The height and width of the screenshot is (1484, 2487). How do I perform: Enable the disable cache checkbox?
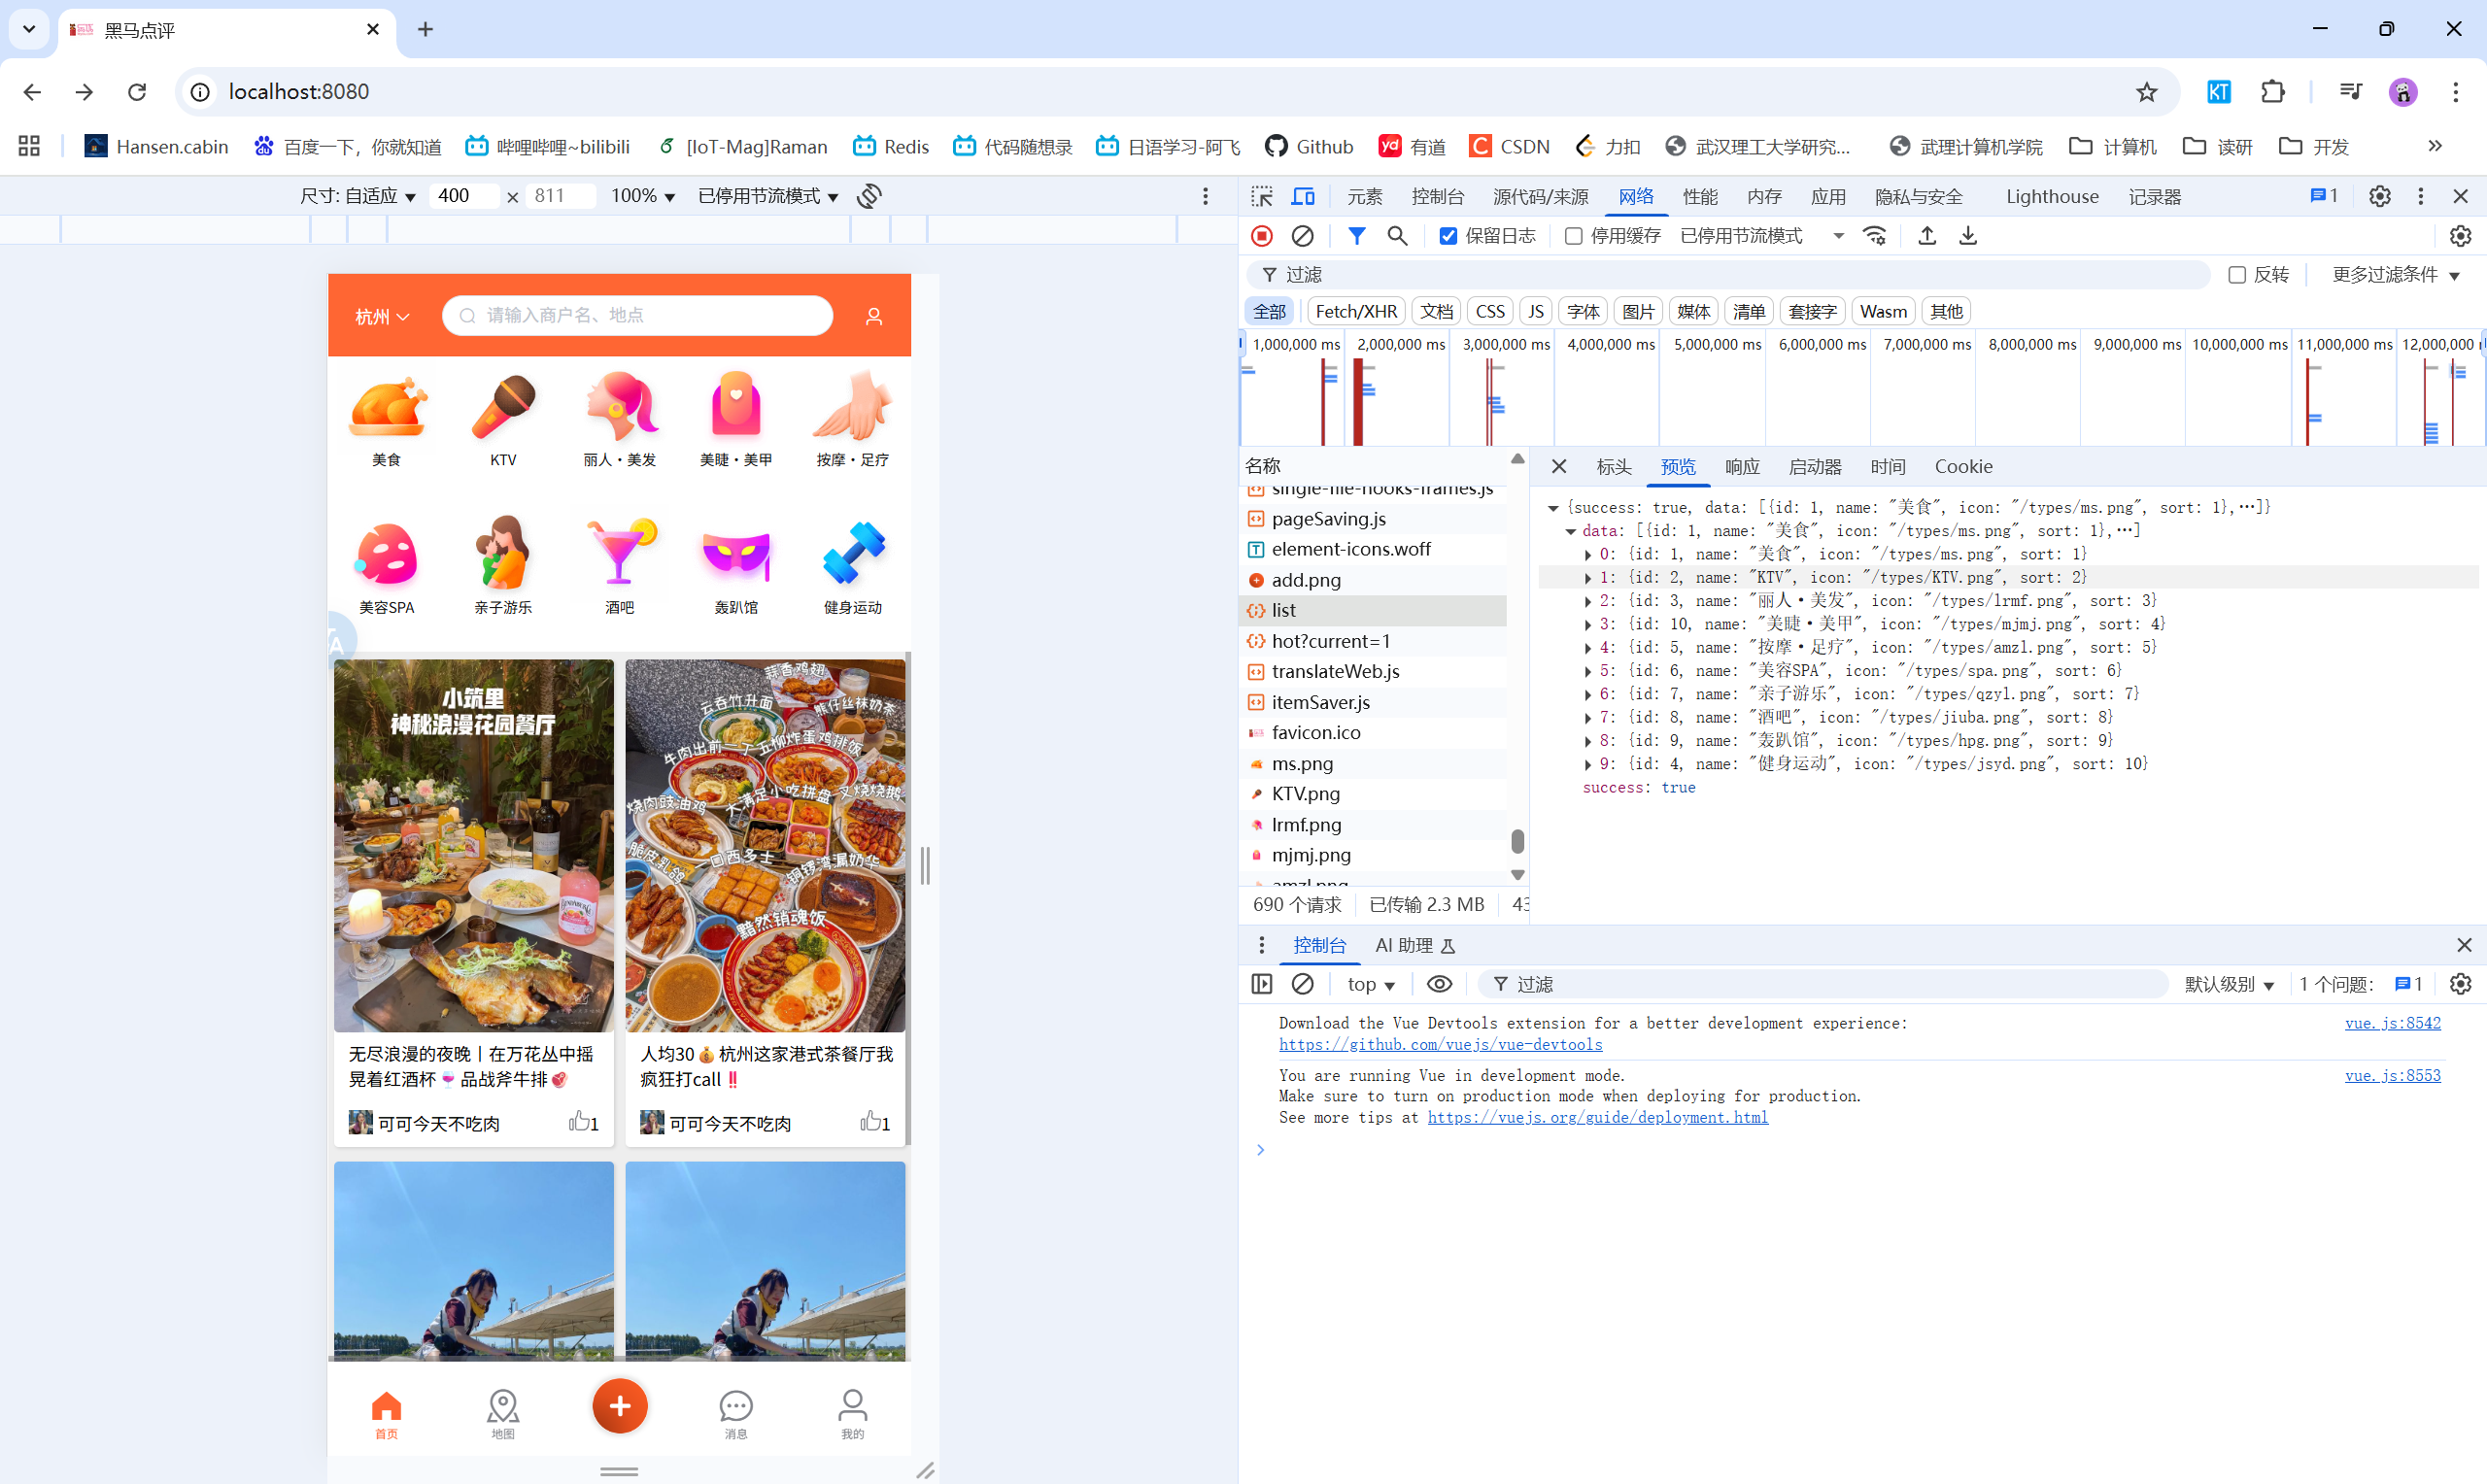(x=1573, y=236)
